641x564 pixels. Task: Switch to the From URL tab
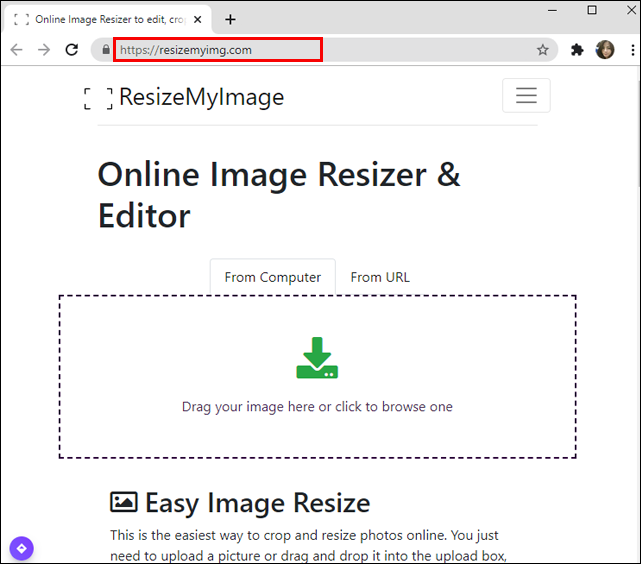tap(380, 277)
